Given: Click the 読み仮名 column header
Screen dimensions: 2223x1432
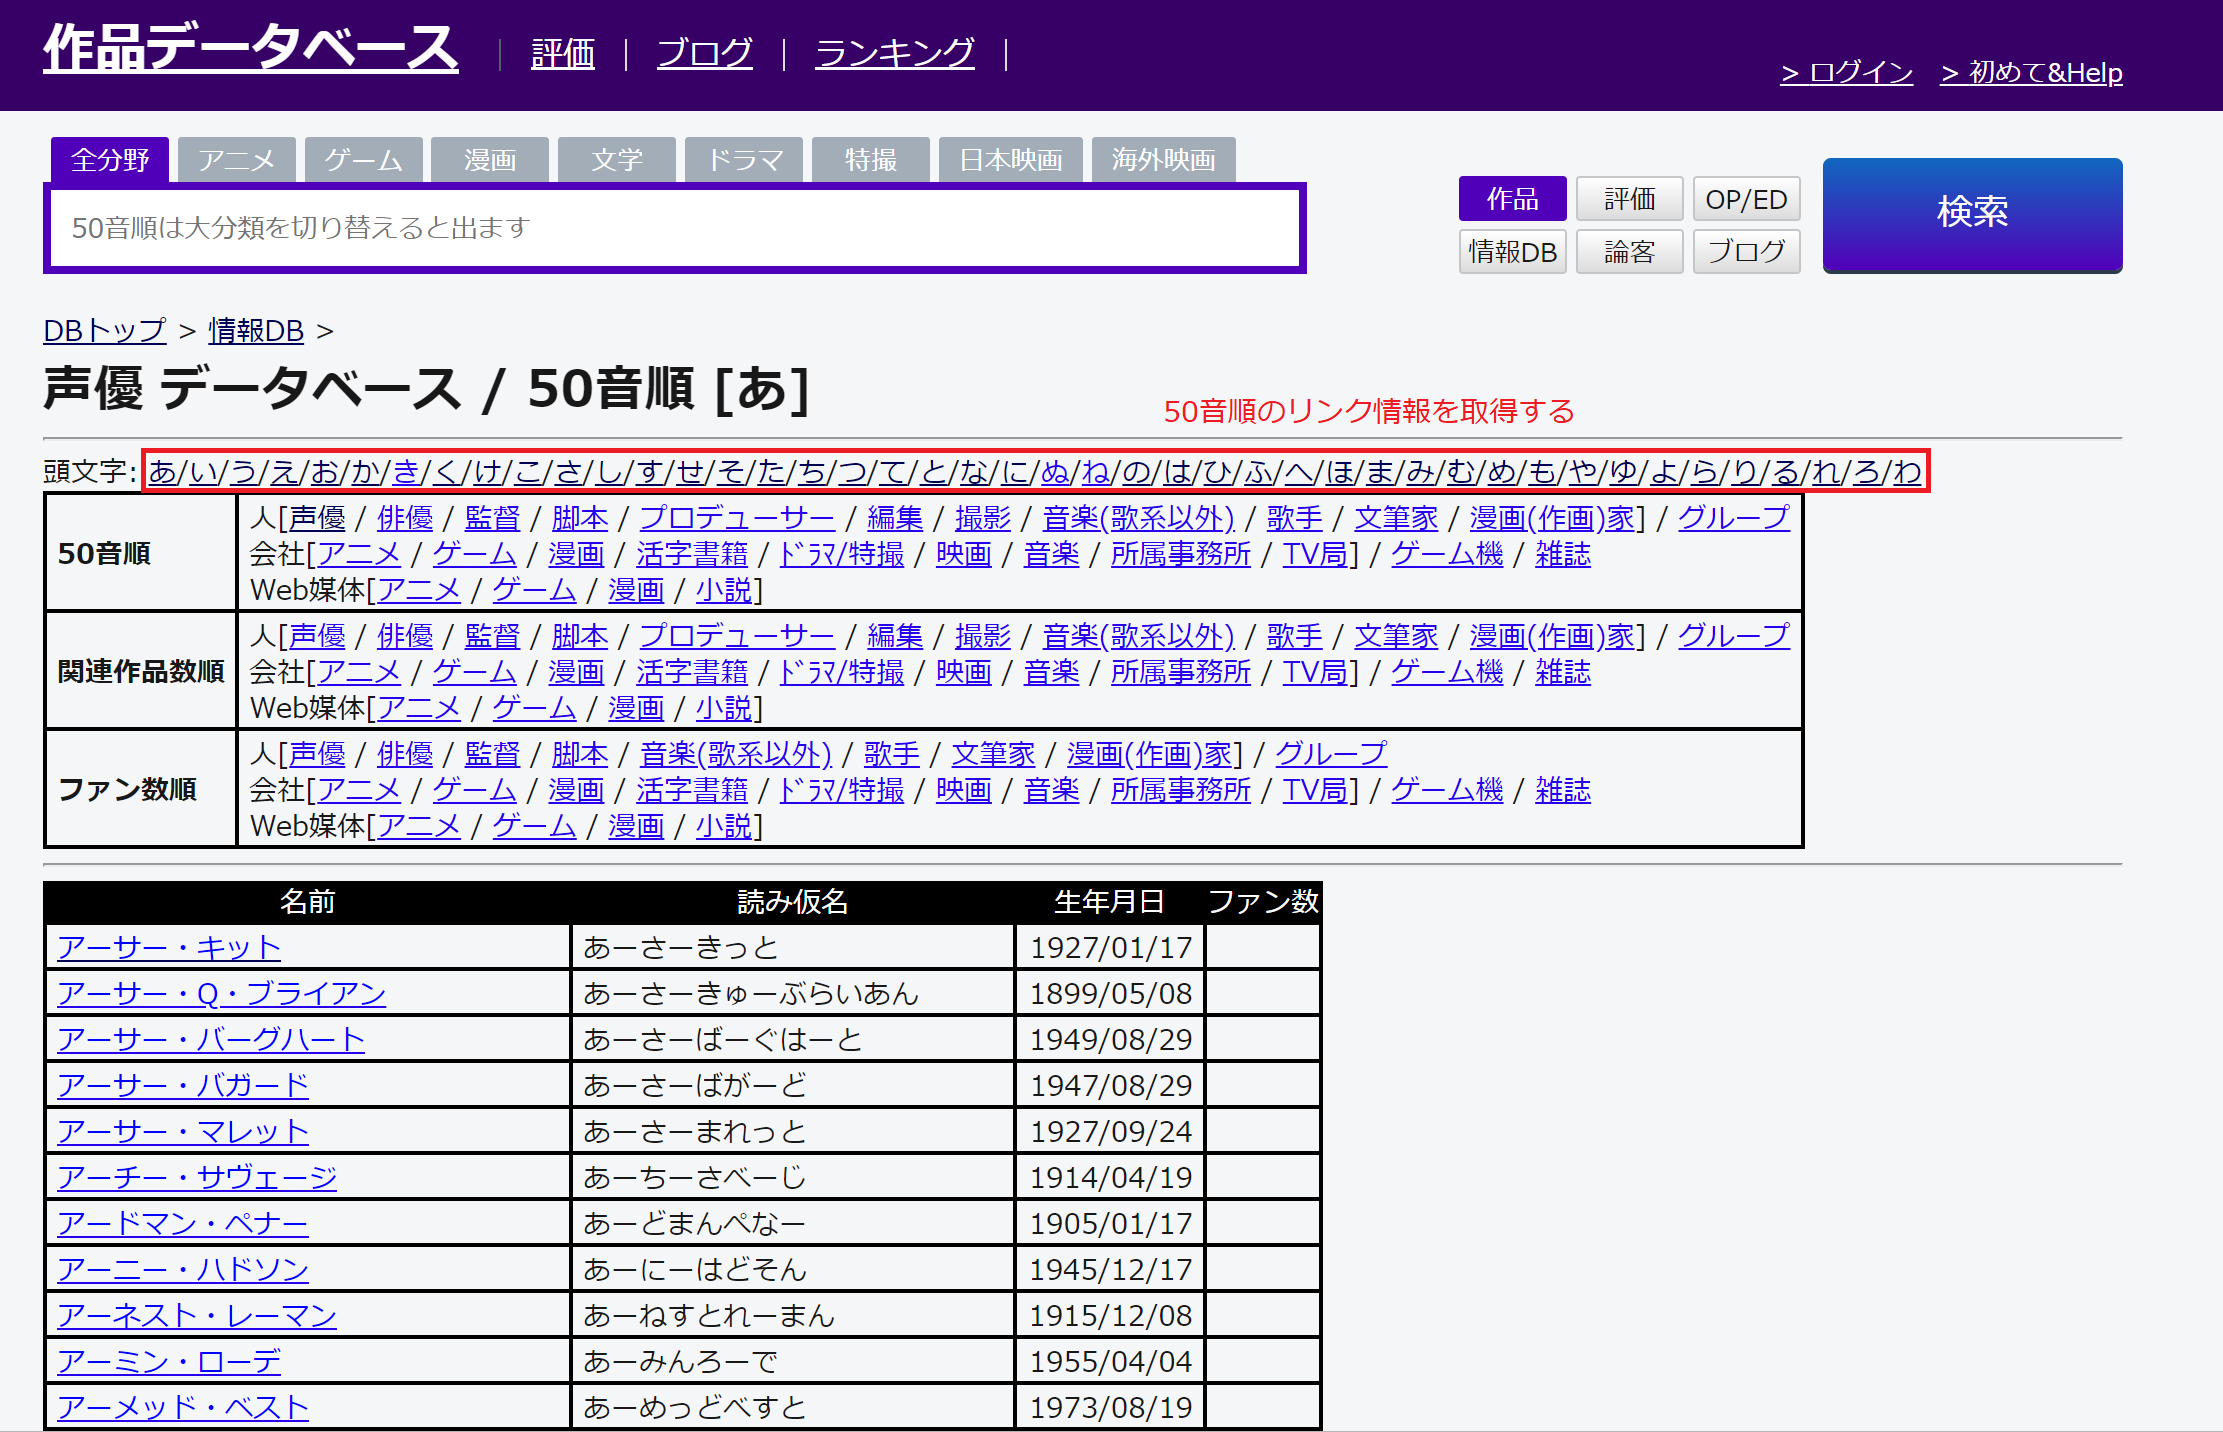Looking at the screenshot, I should [x=793, y=902].
